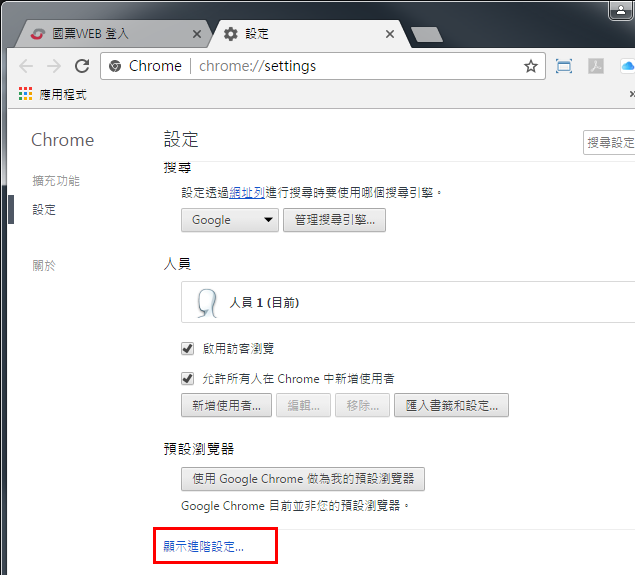Bookmark this page with the star icon
635x575 pixels.
[531, 66]
